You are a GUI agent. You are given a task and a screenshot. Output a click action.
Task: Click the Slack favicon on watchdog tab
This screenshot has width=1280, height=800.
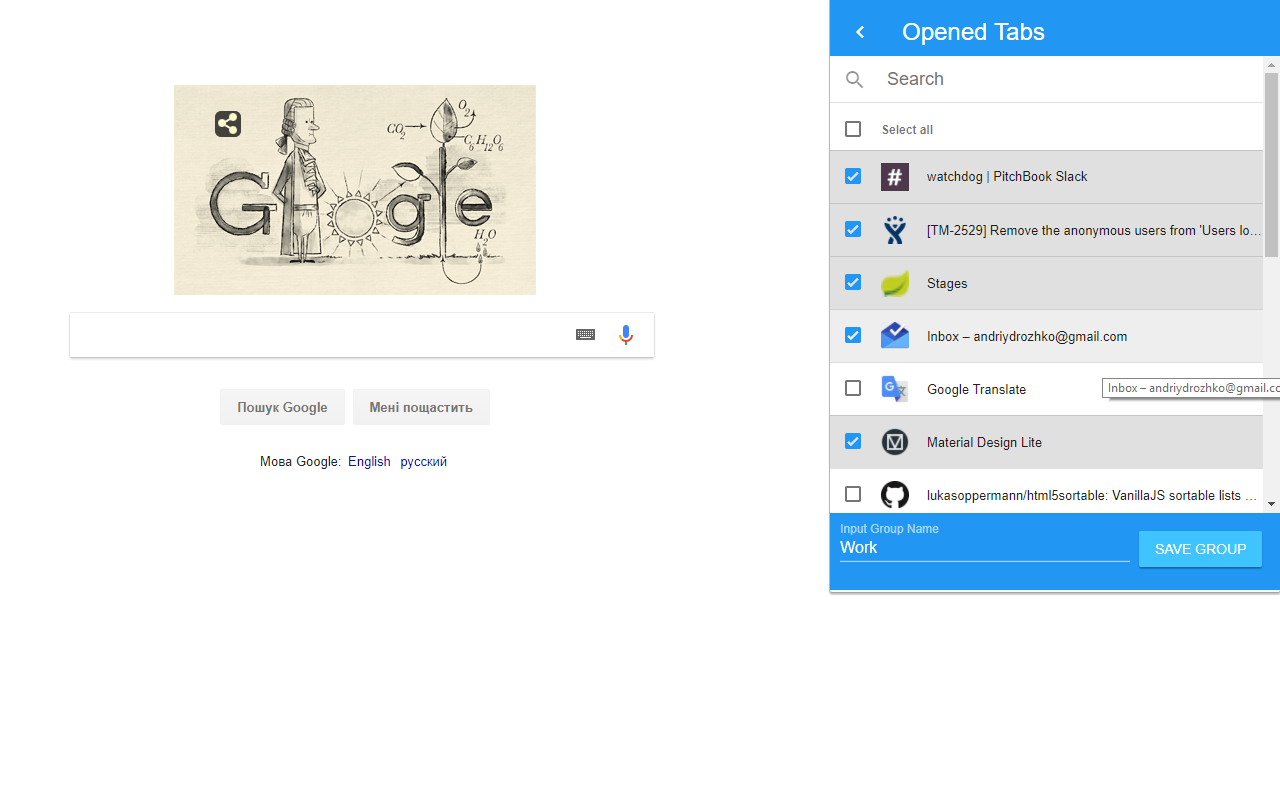pyautogui.click(x=894, y=176)
